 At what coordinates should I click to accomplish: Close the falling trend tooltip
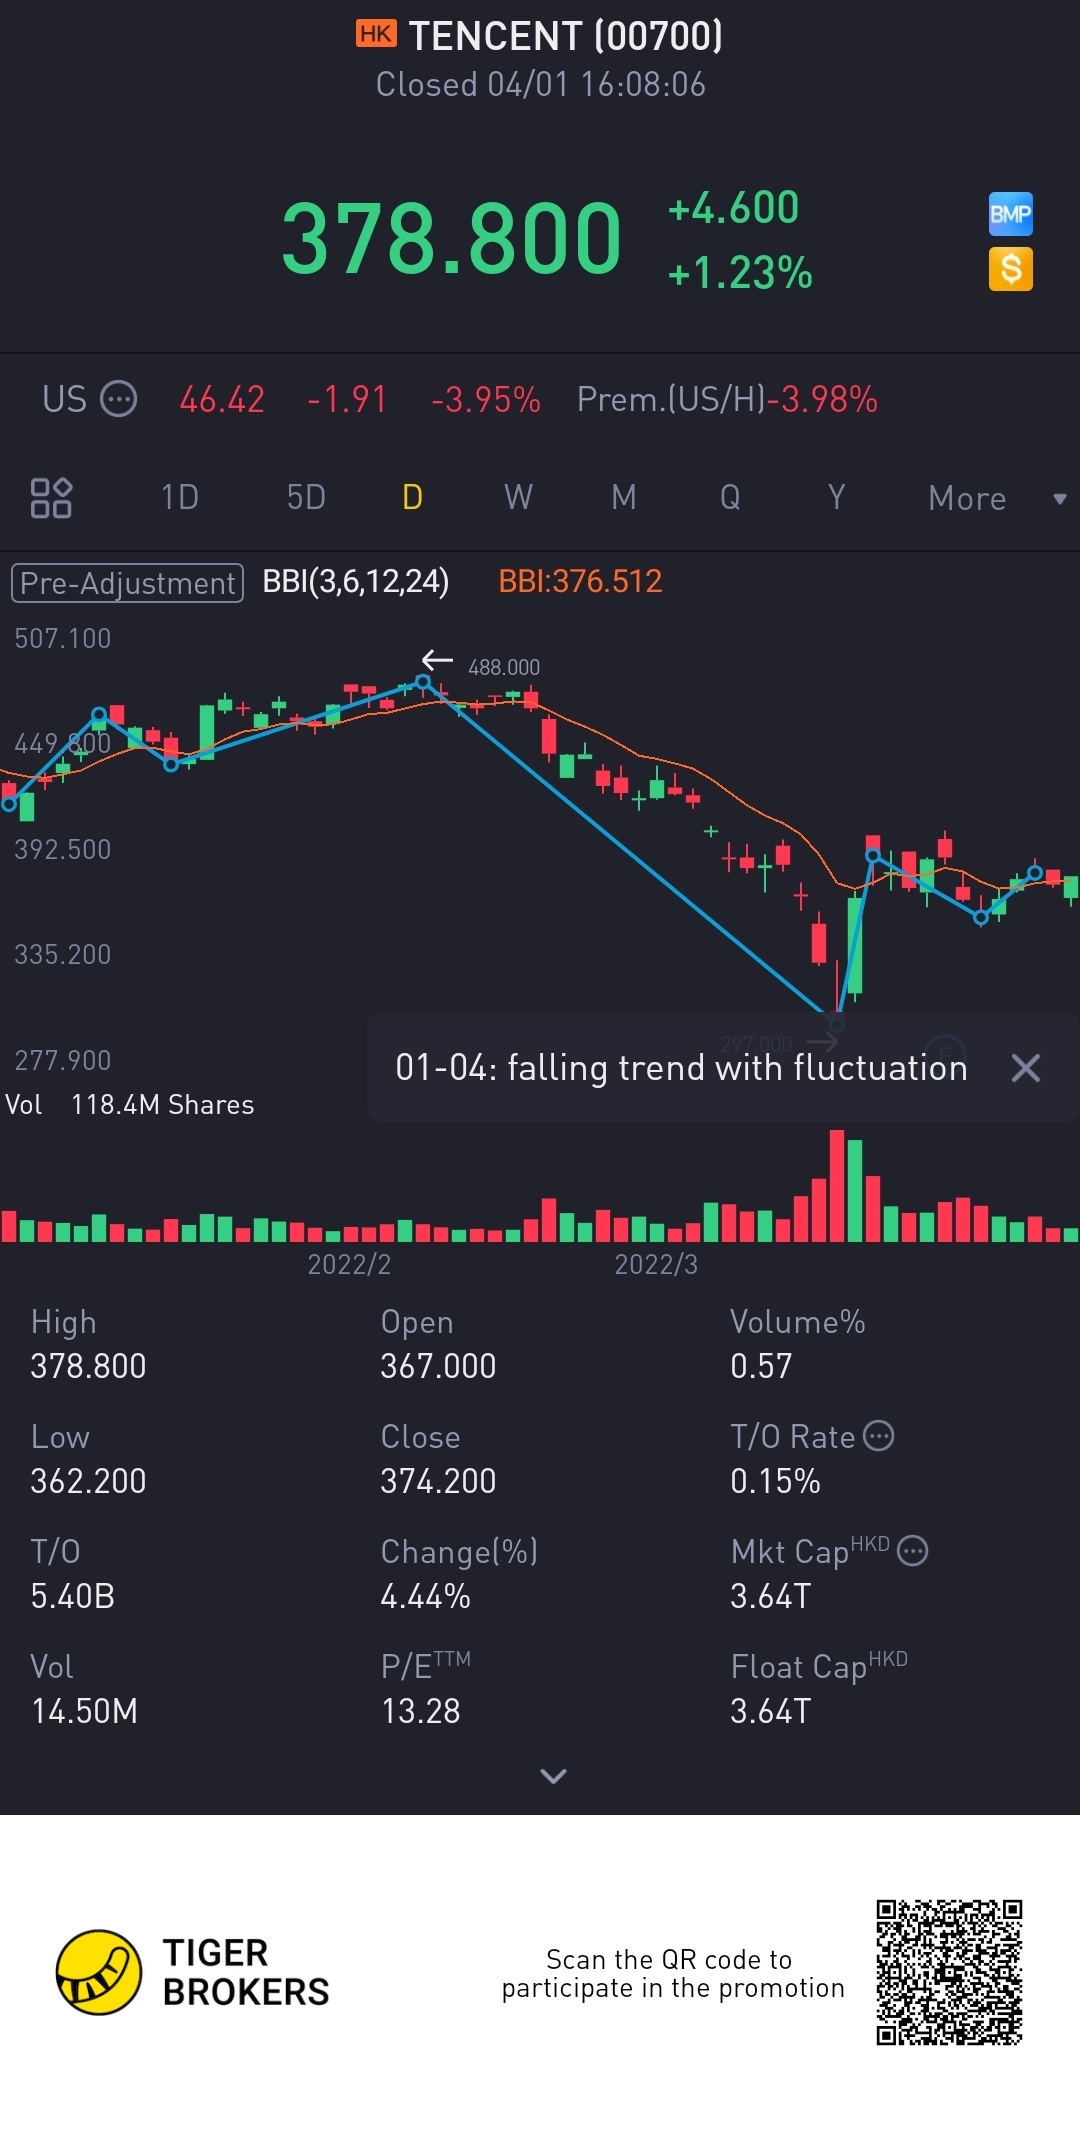click(x=1025, y=1068)
